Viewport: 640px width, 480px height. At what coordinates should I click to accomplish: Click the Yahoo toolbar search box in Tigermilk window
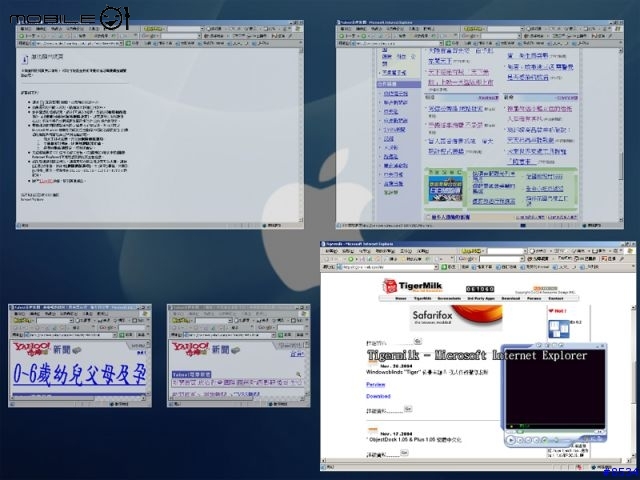coord(505,251)
